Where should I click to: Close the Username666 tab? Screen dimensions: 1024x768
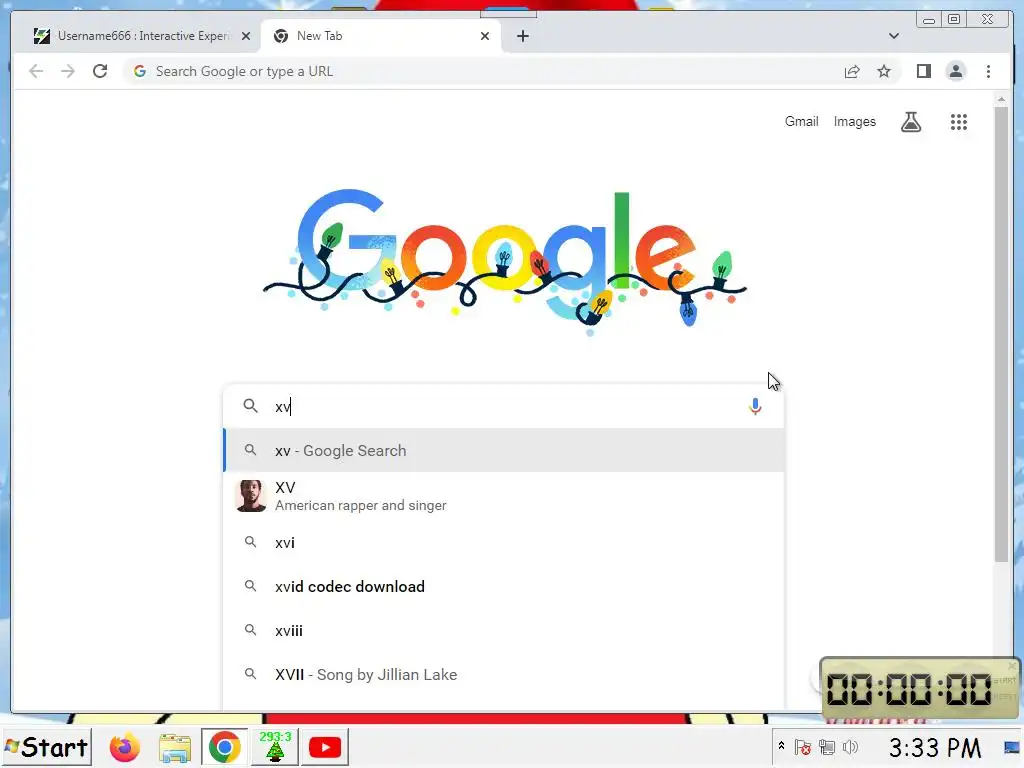246,36
